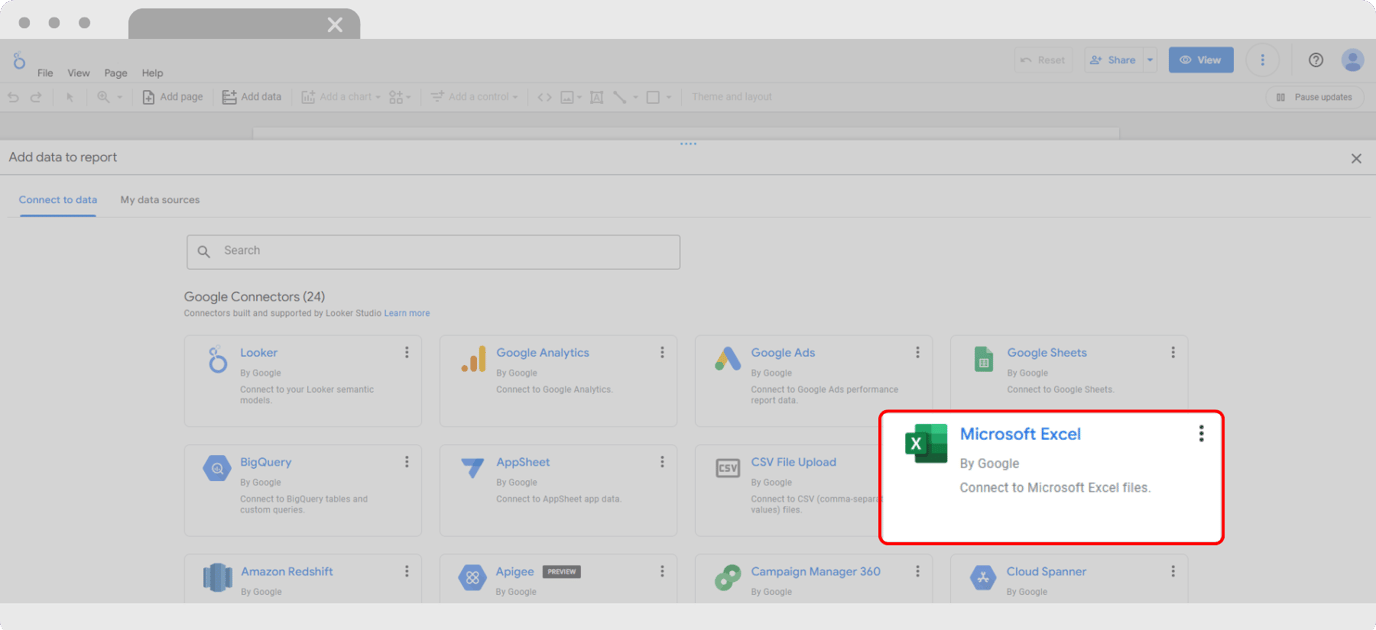The height and width of the screenshot is (630, 1376).
Task: Click the zoom magnifier tool
Action: point(103,97)
